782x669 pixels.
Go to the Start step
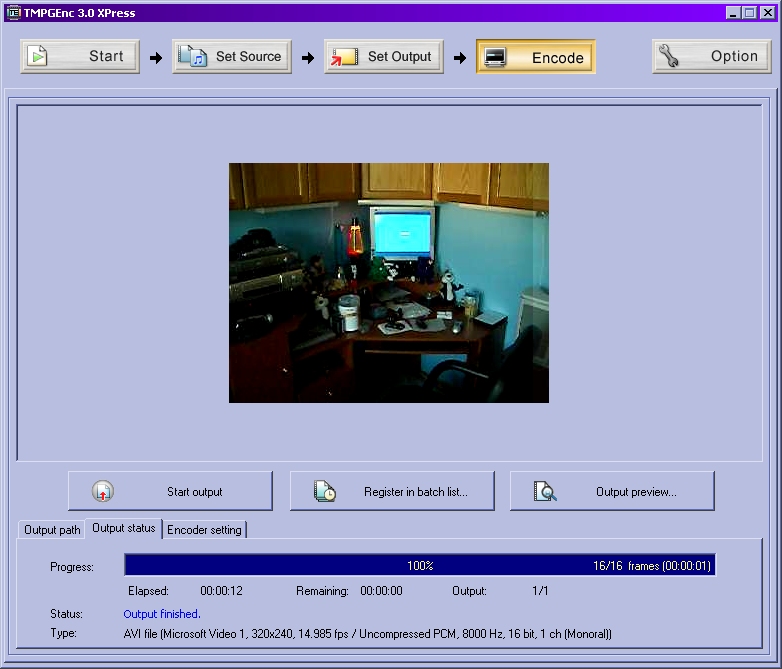(x=80, y=56)
